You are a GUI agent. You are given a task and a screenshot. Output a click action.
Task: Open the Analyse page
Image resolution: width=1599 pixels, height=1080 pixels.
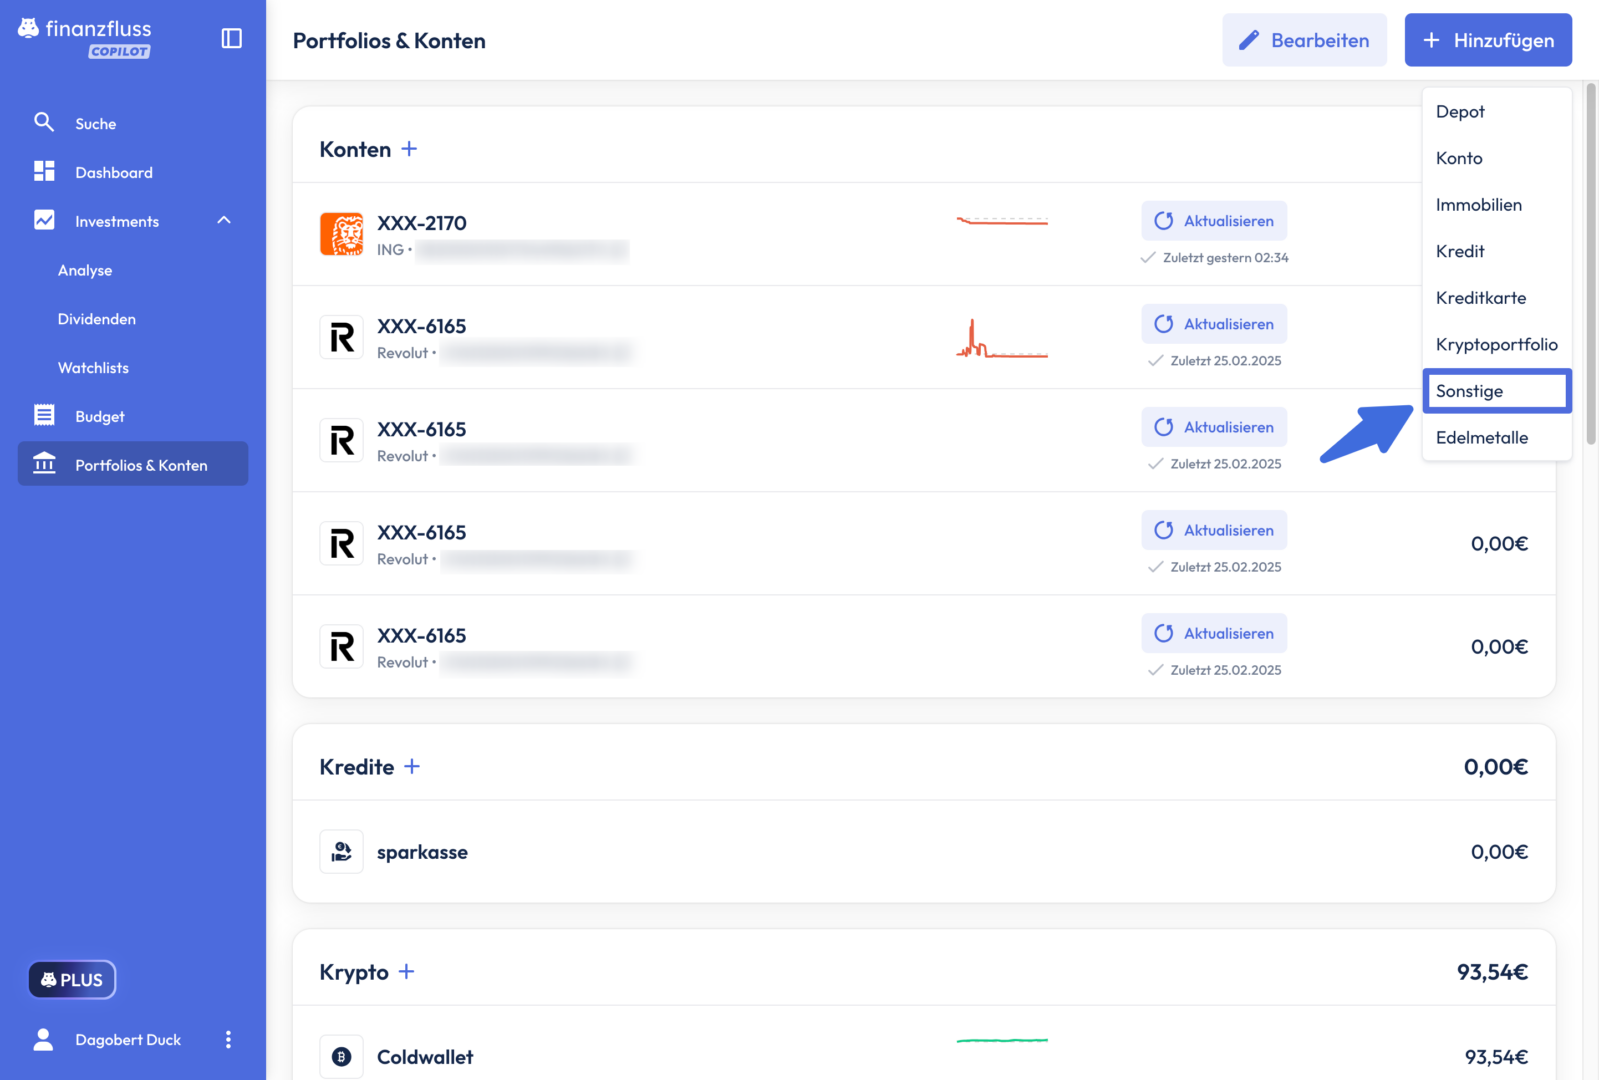(x=85, y=270)
